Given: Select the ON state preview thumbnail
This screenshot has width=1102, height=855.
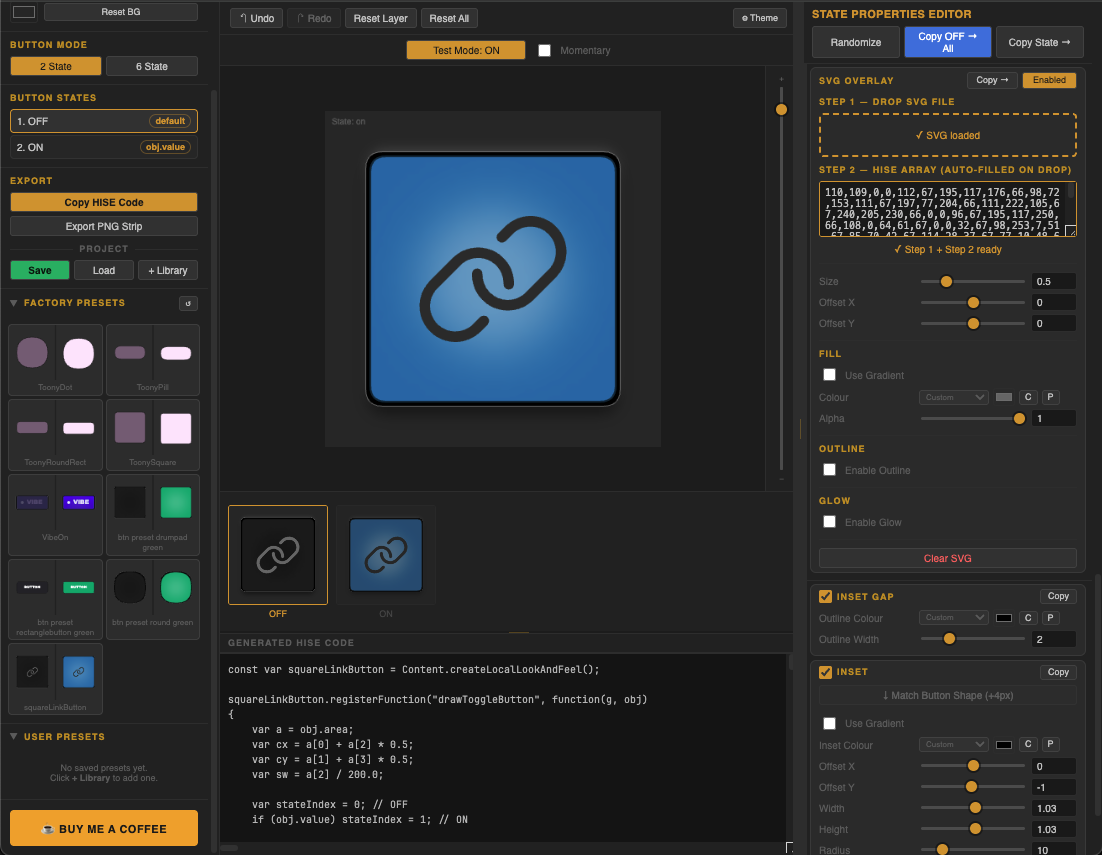Looking at the screenshot, I should tap(386, 555).
